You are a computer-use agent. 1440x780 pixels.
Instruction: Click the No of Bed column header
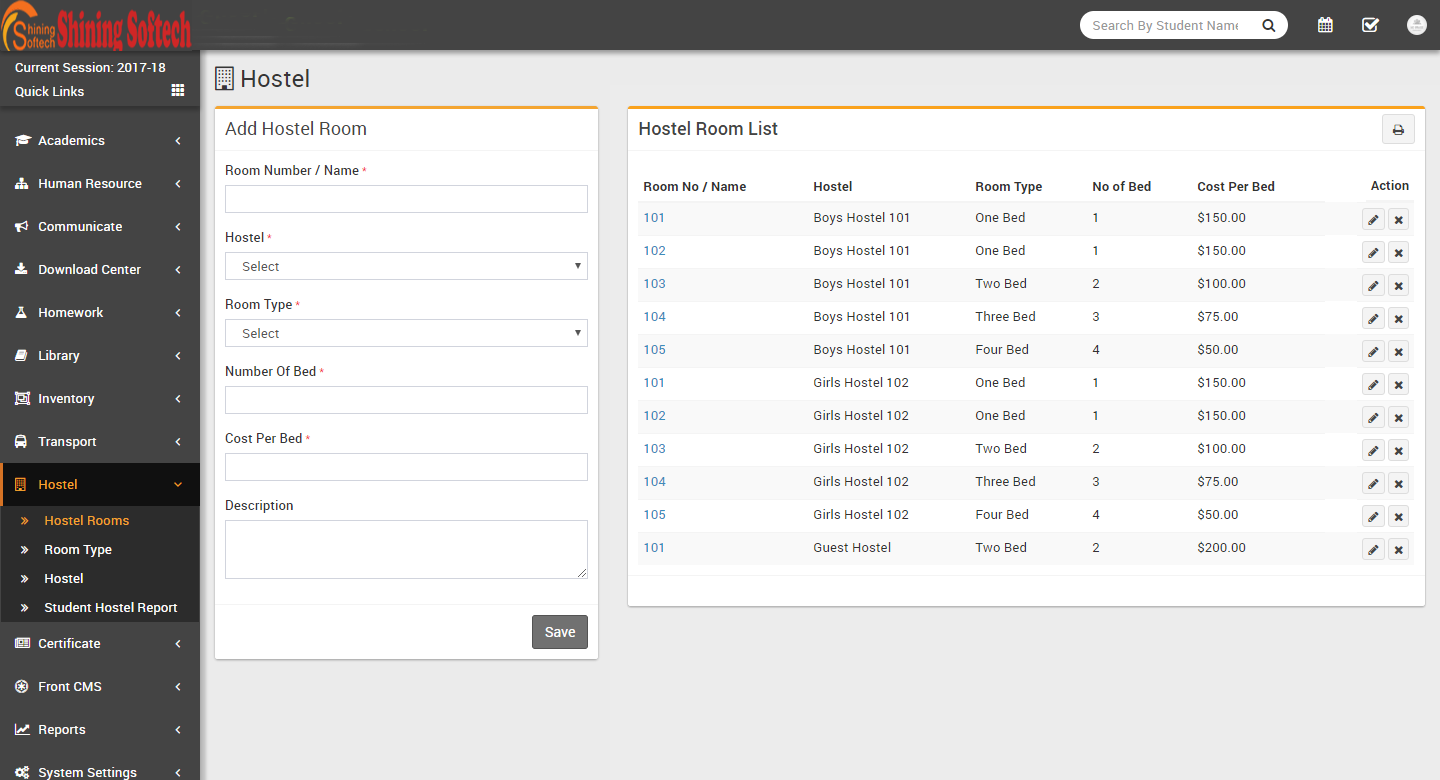(x=1122, y=186)
